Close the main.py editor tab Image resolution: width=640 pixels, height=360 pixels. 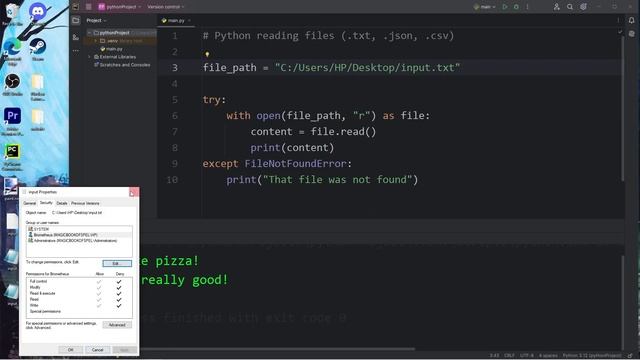click(189, 20)
